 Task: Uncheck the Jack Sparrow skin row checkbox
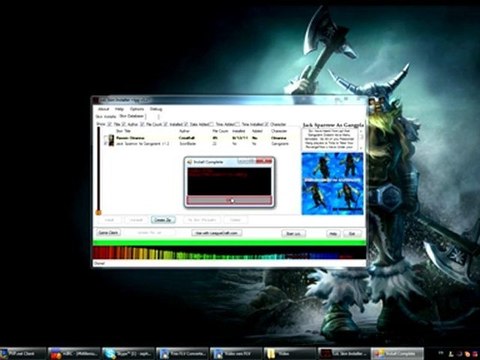tap(106, 144)
